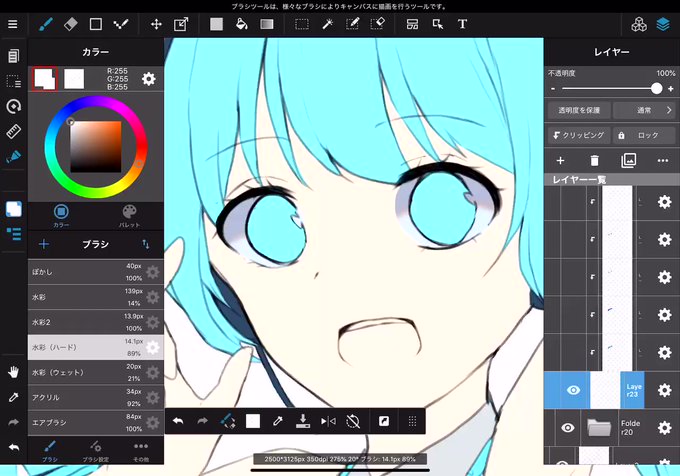
Task: Select the Fill rectangle tool
Action: (216, 24)
